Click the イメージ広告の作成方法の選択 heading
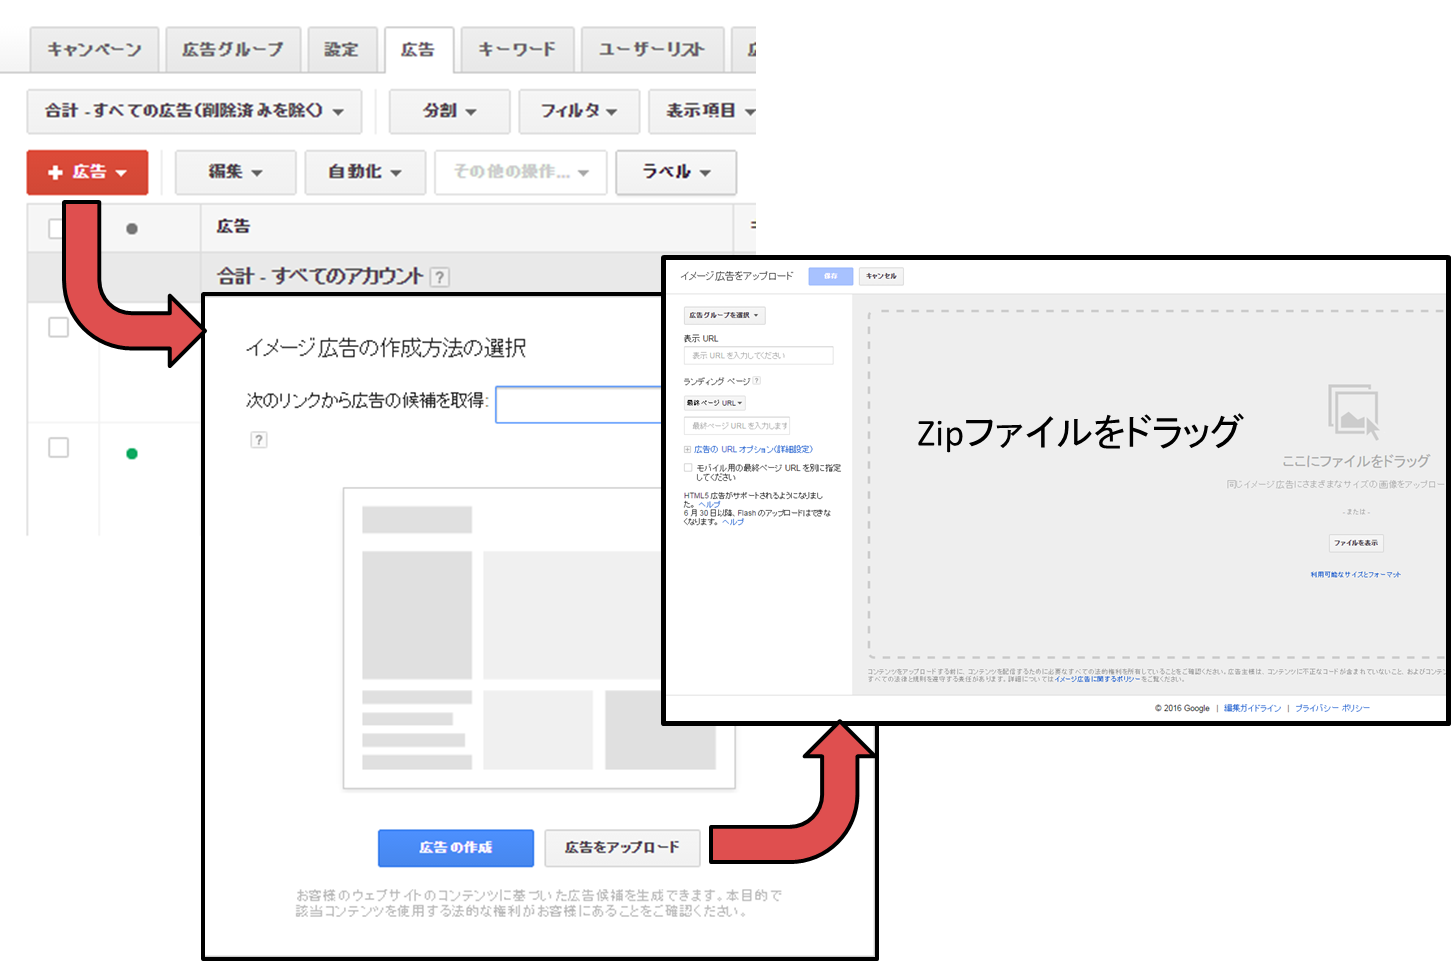 [x=386, y=348]
